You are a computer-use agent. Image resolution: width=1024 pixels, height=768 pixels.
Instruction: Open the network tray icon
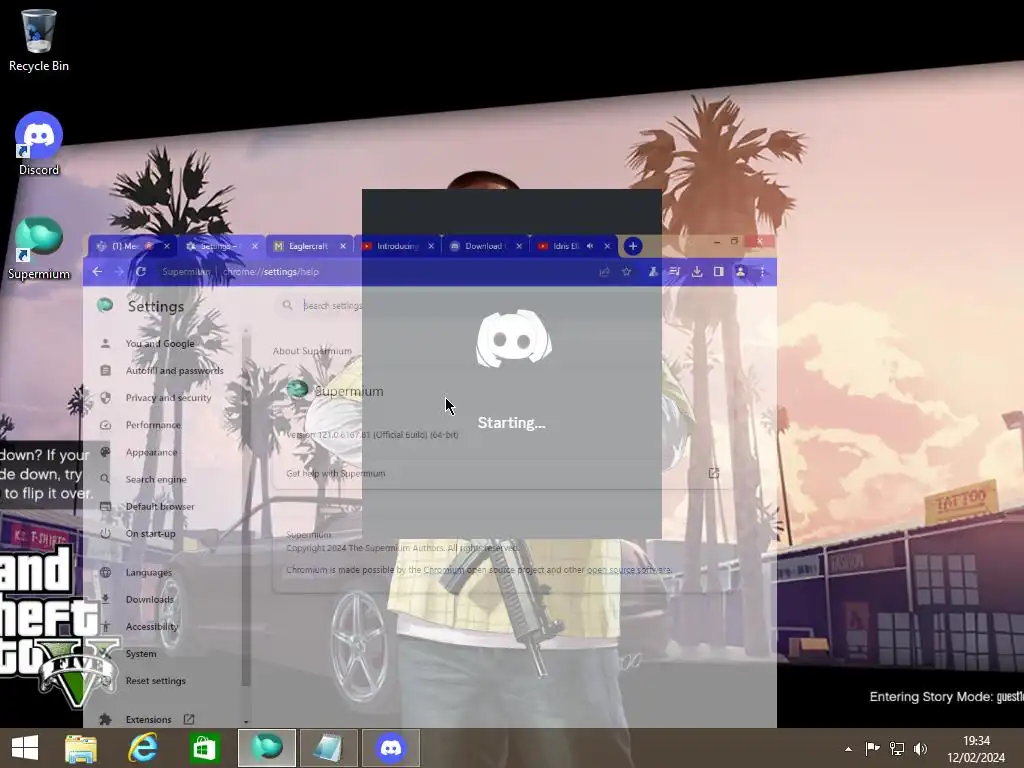897,748
